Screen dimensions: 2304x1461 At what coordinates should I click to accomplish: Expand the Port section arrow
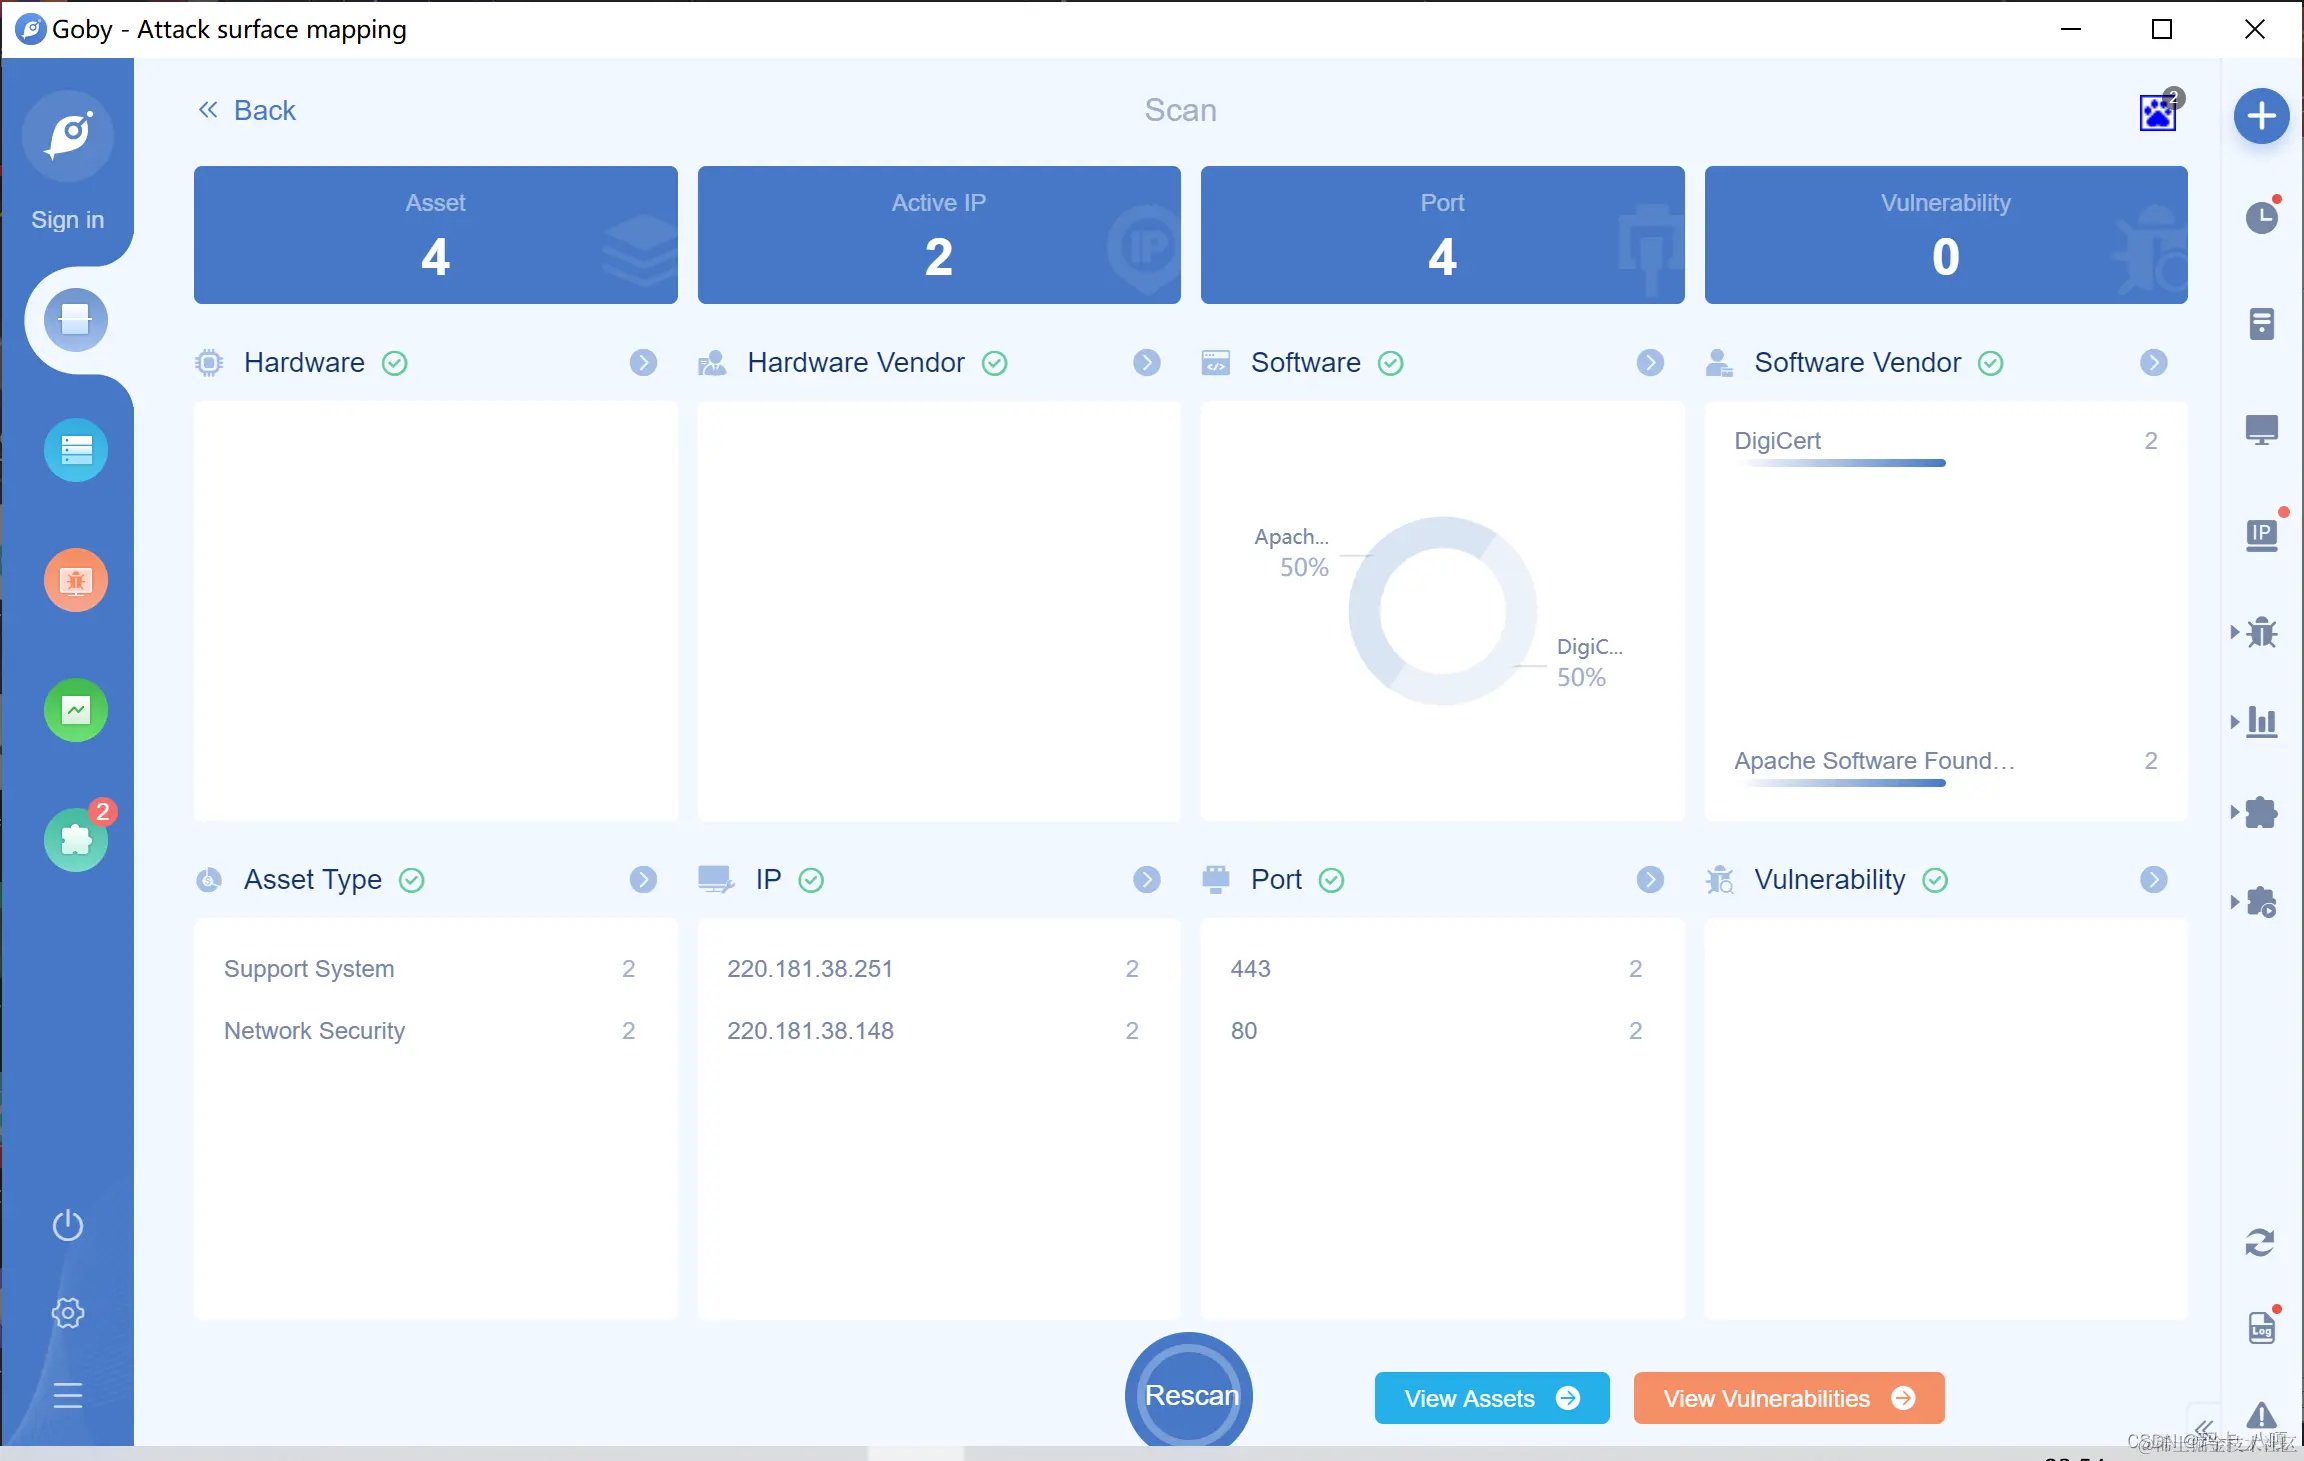(x=1650, y=880)
